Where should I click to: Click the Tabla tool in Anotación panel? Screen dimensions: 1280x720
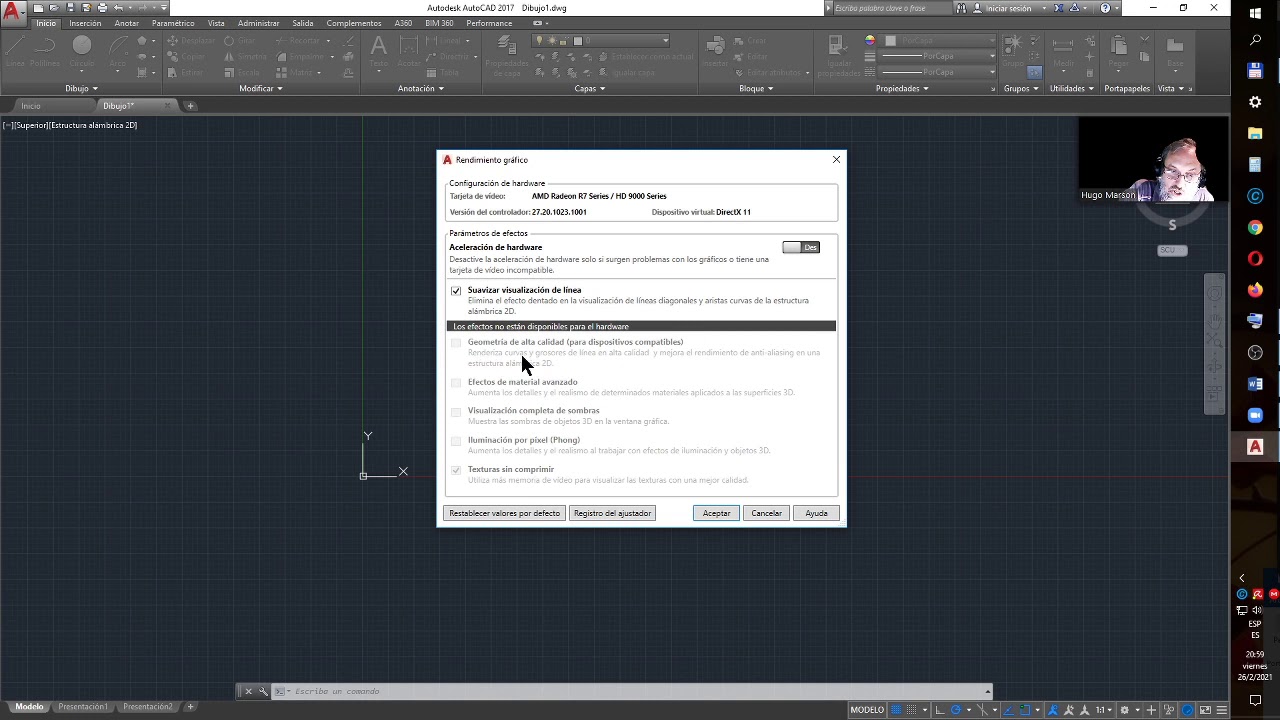pos(443,73)
